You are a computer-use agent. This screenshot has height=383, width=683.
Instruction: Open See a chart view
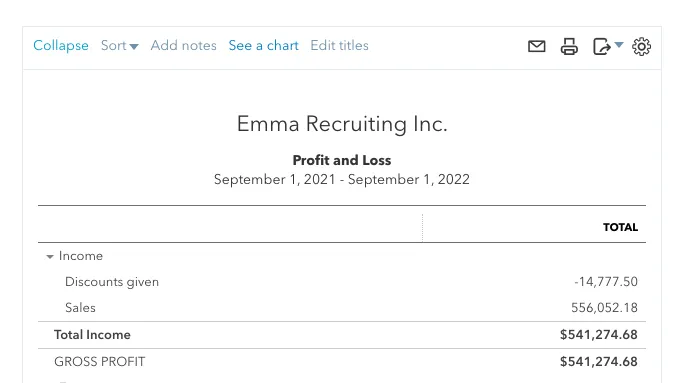(x=264, y=45)
